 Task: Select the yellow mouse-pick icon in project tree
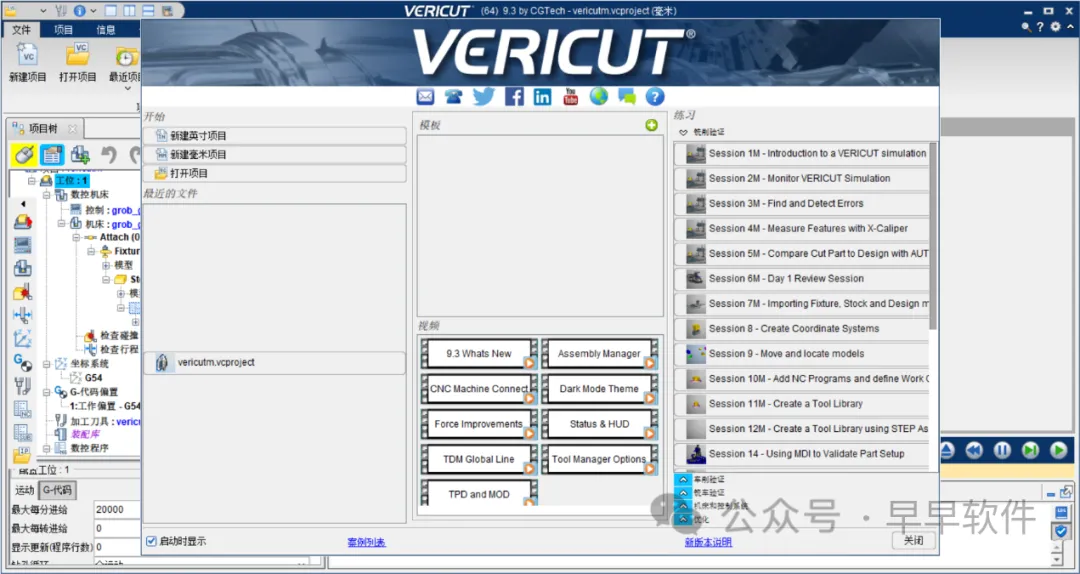[24, 155]
